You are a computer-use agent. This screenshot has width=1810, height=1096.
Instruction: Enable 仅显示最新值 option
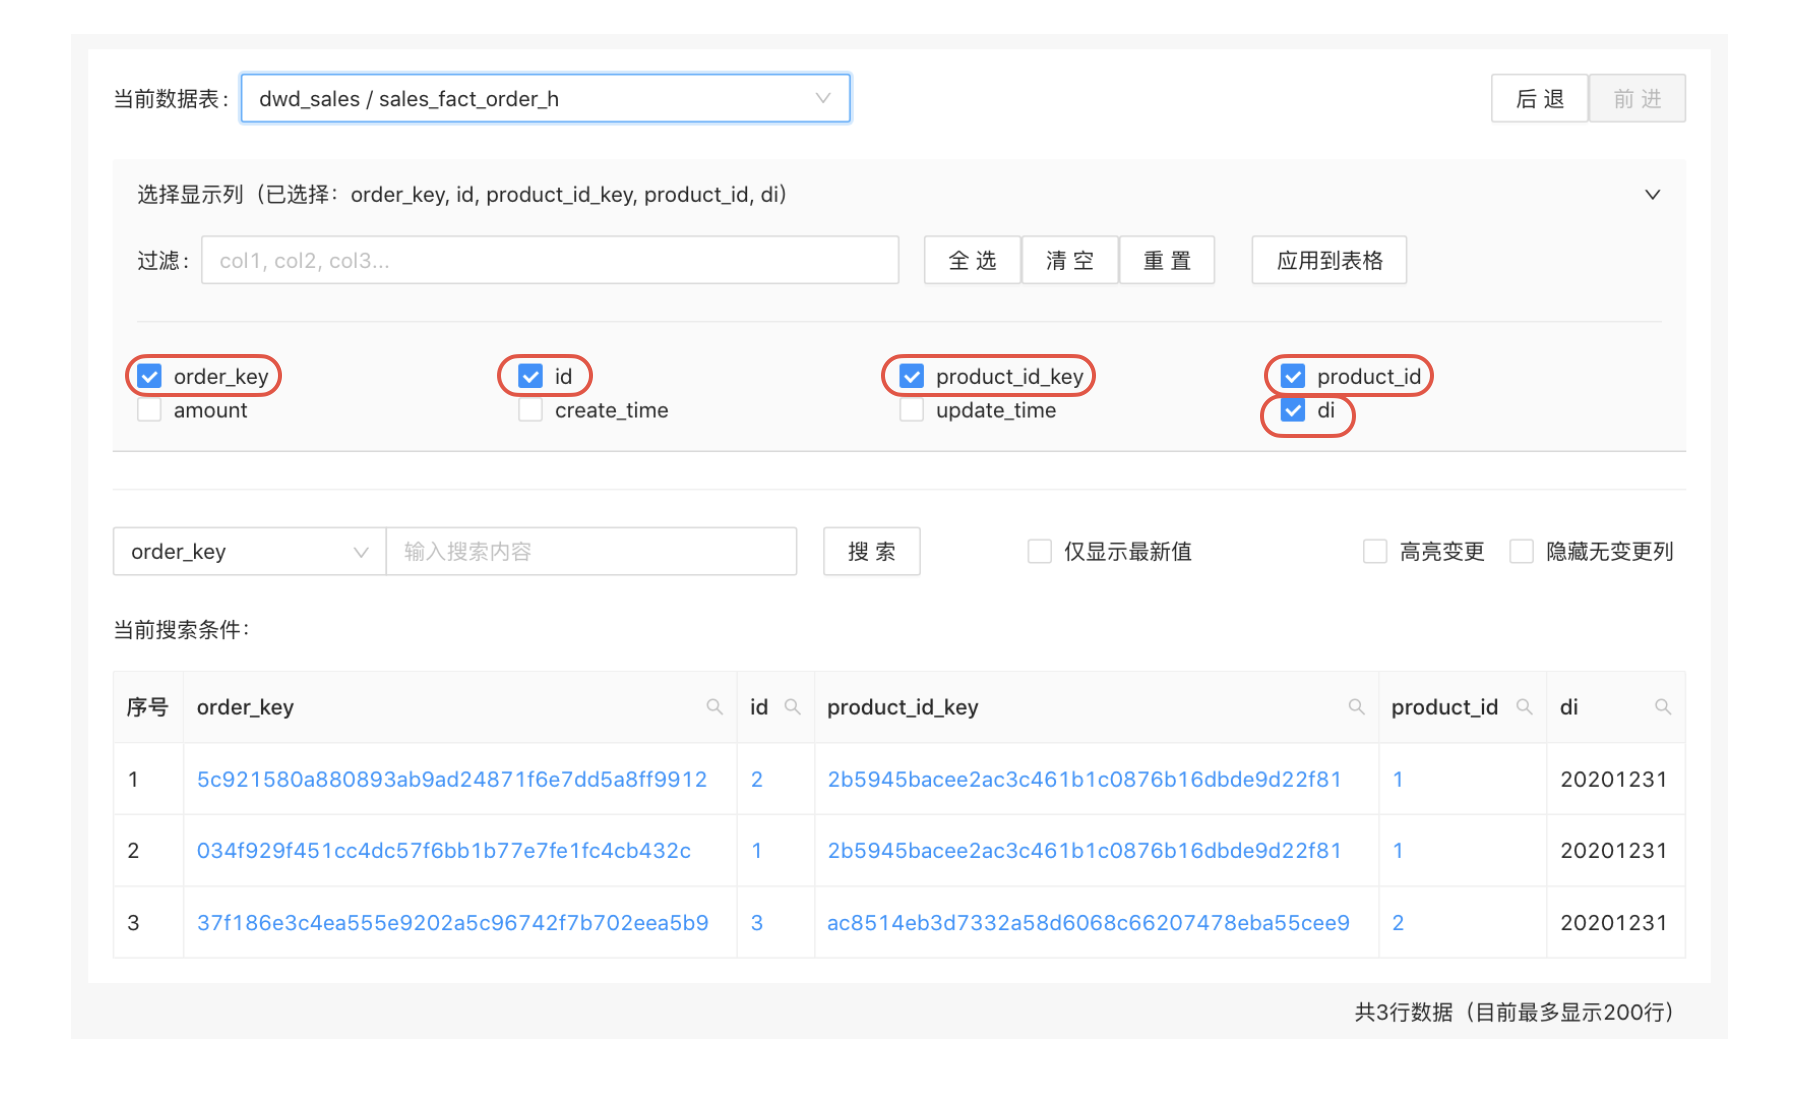(x=1039, y=551)
